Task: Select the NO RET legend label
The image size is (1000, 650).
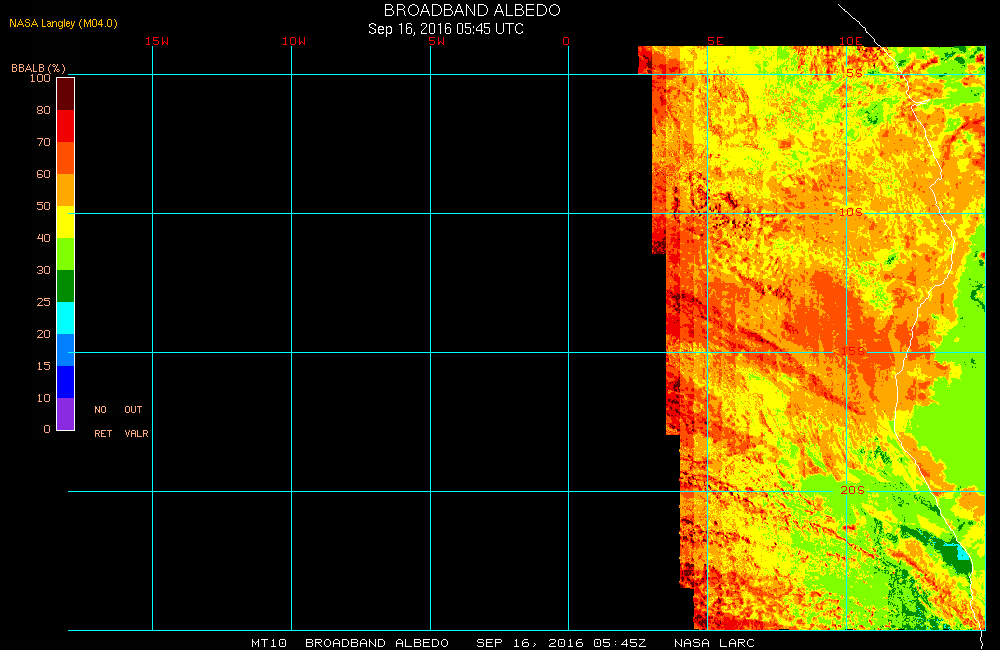Action: tap(102, 422)
